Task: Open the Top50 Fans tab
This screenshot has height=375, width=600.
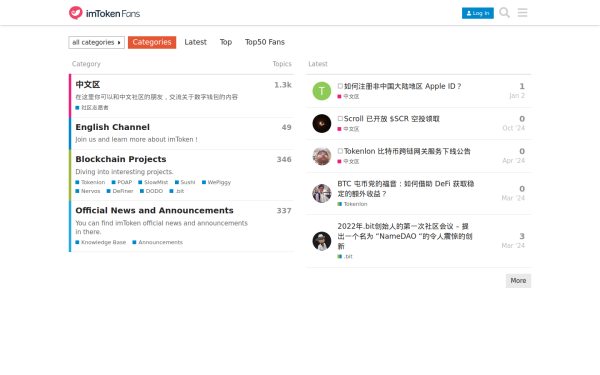Action: pos(264,42)
